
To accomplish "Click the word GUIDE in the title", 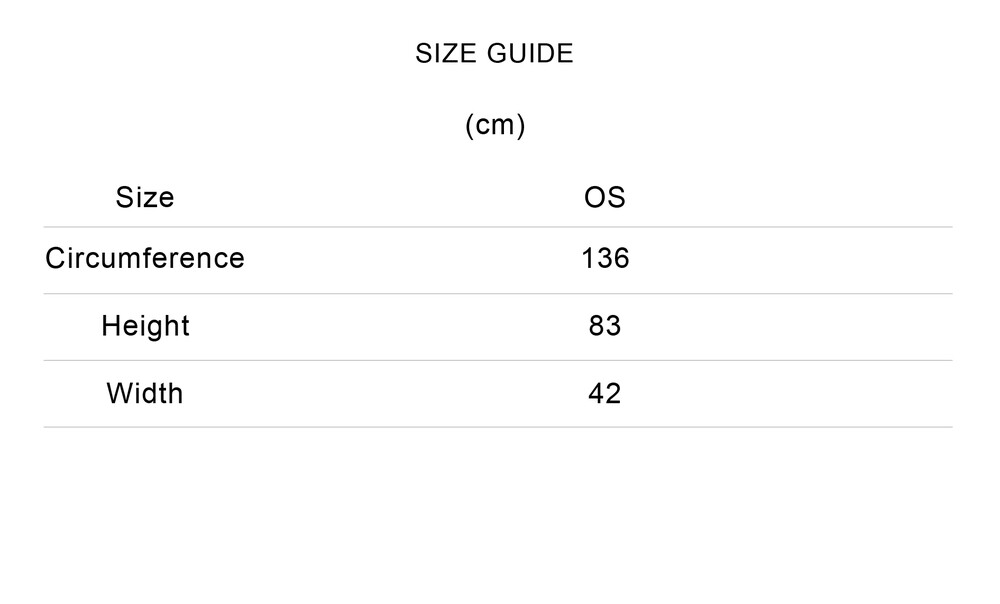I will click(x=531, y=54).
